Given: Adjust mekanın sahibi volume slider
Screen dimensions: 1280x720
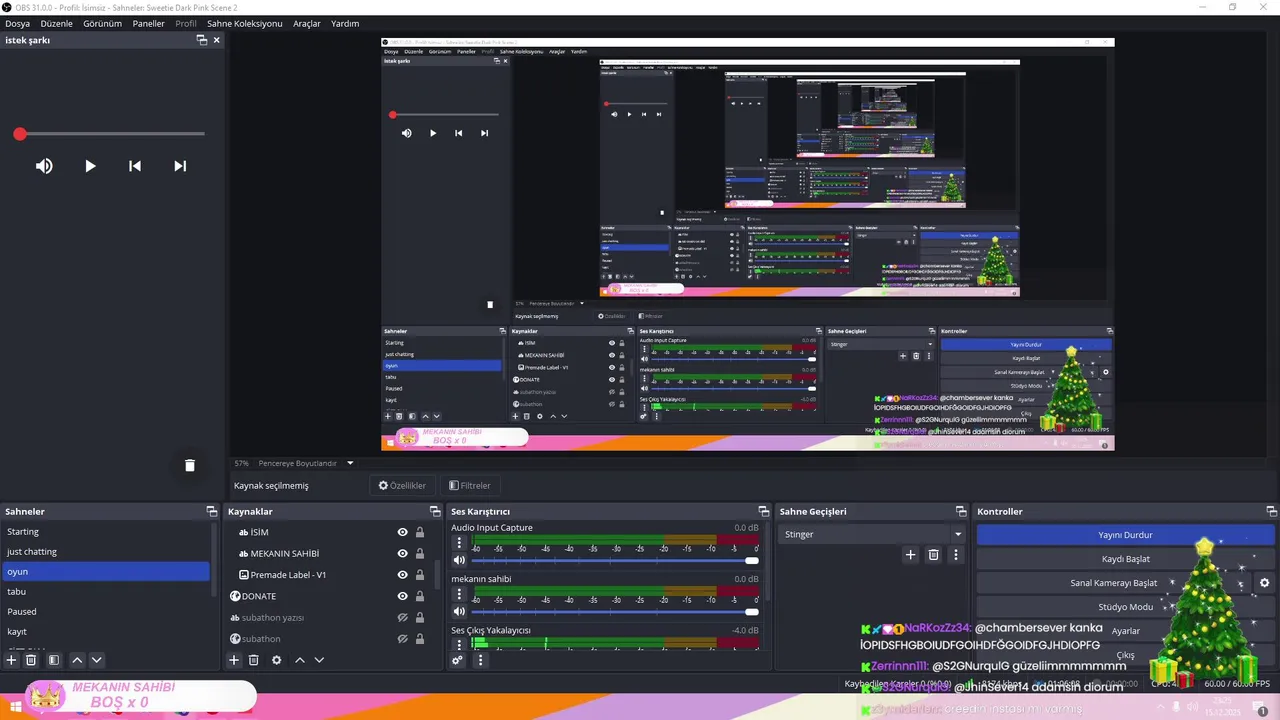Looking at the screenshot, I should [615, 612].
